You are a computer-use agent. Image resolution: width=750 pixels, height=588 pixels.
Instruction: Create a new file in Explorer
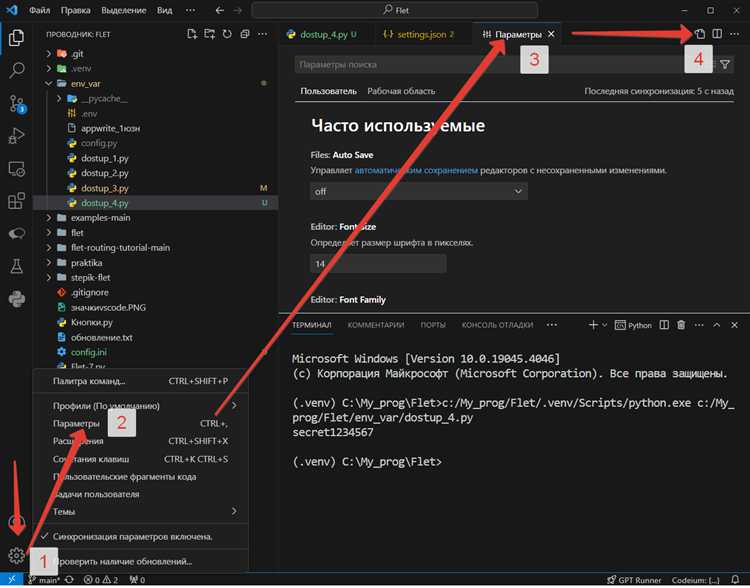coord(192,34)
